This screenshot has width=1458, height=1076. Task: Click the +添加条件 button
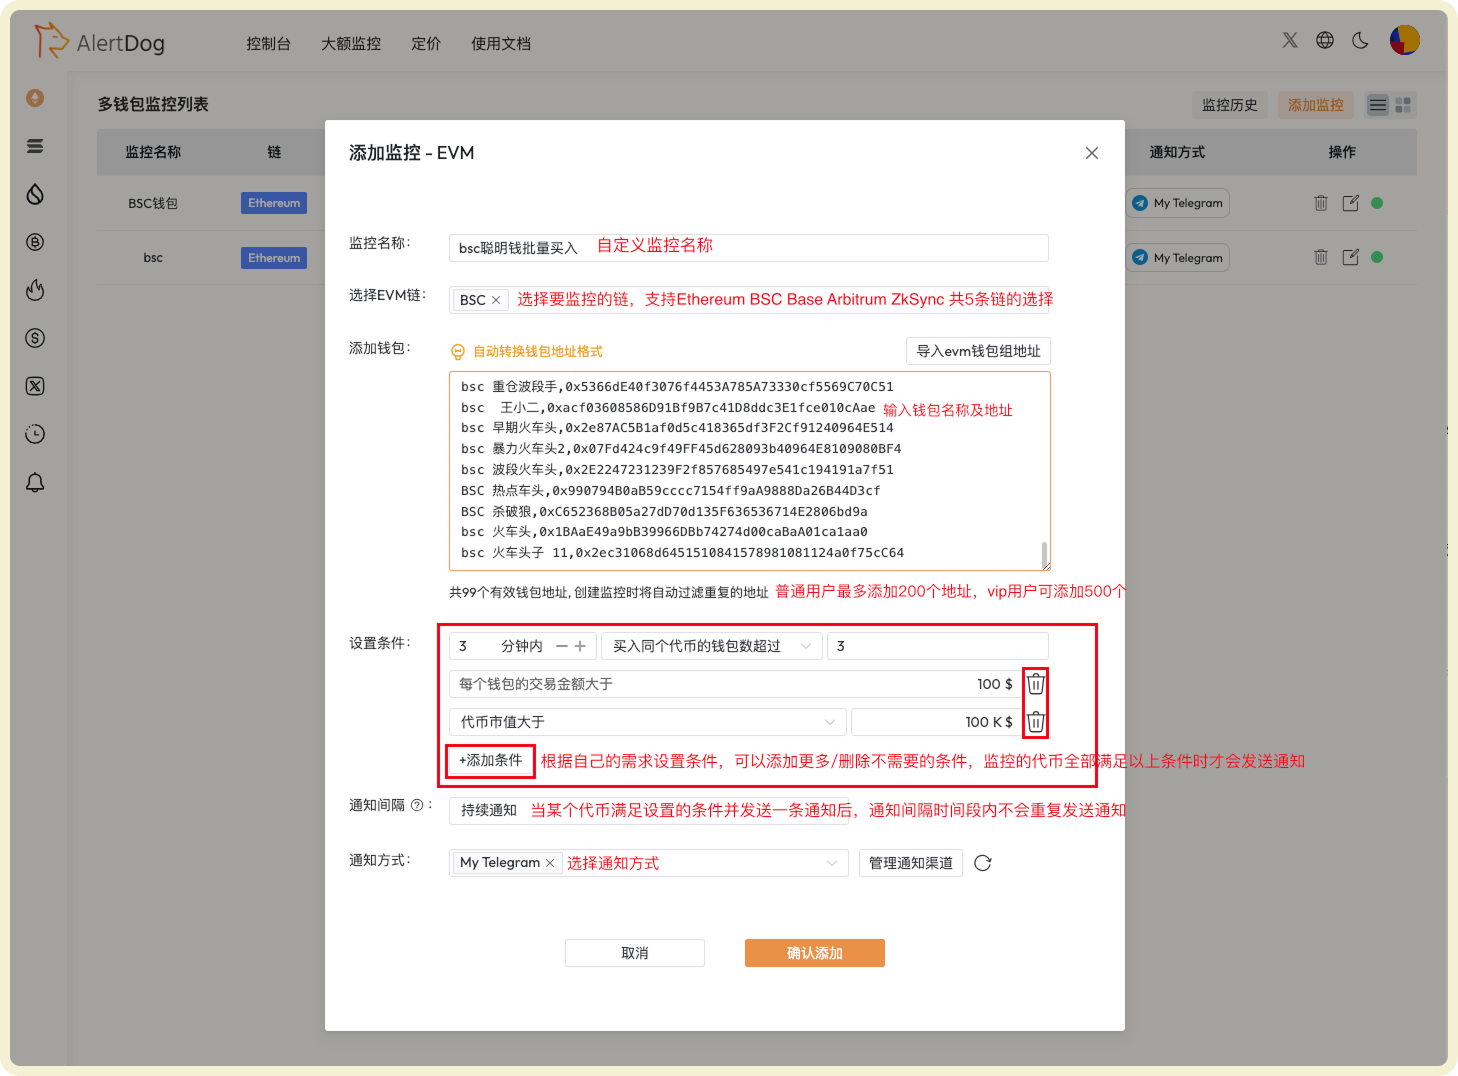(x=490, y=761)
